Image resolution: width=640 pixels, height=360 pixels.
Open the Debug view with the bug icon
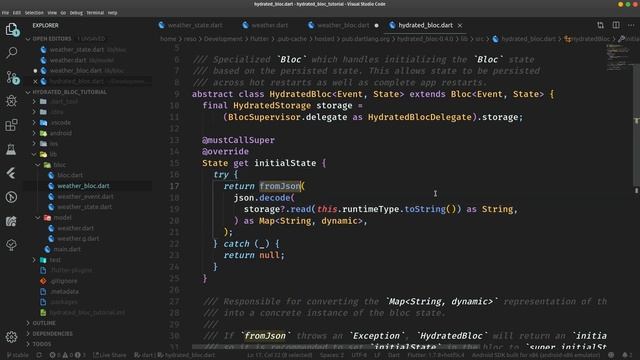tap(11, 101)
